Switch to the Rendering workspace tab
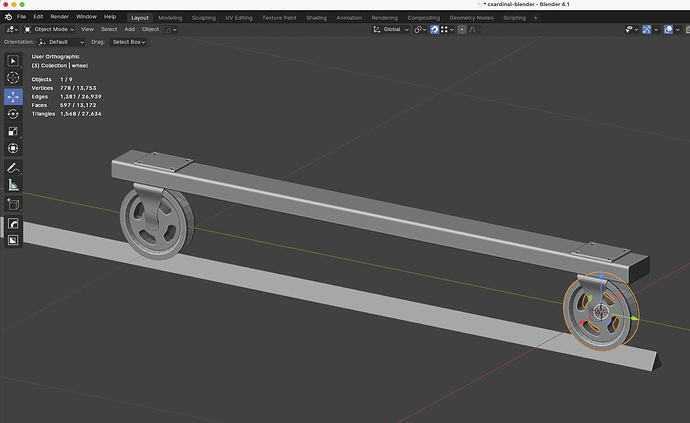 pyautogui.click(x=385, y=18)
